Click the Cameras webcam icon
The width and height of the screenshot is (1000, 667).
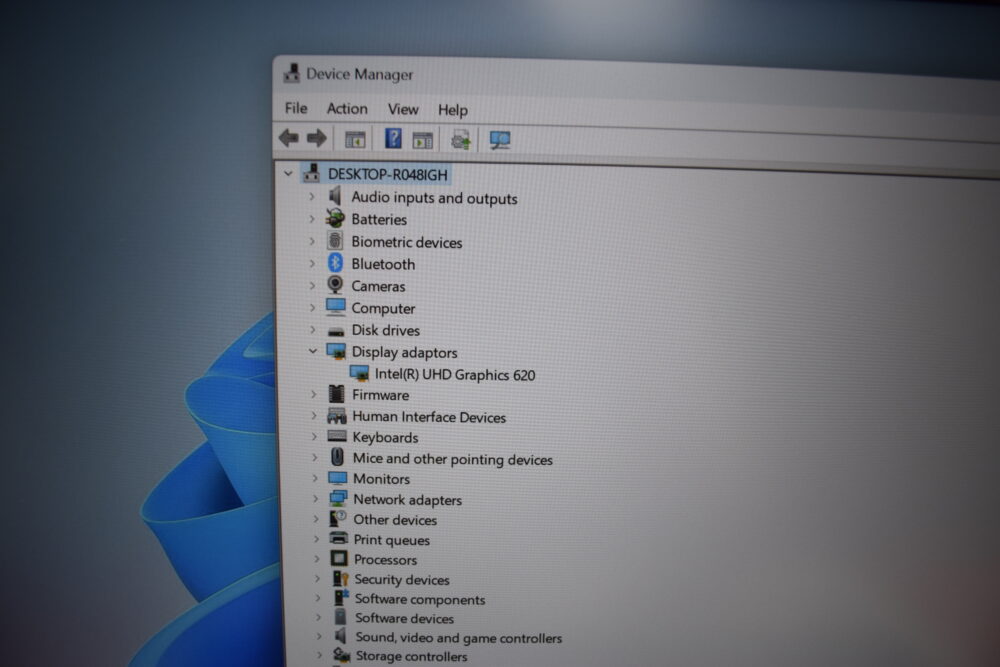point(335,285)
